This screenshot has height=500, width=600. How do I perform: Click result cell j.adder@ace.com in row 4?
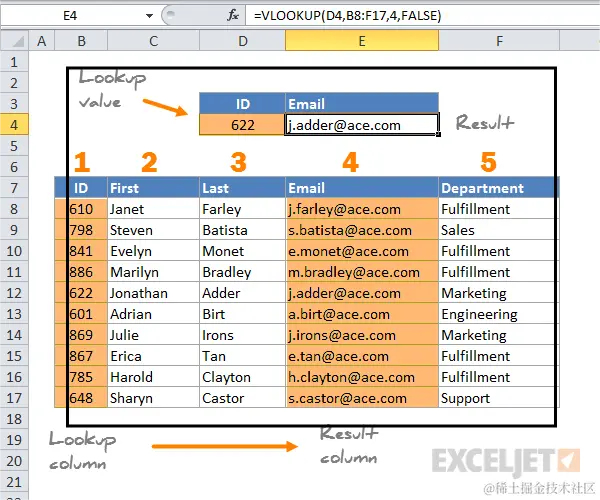click(x=362, y=125)
